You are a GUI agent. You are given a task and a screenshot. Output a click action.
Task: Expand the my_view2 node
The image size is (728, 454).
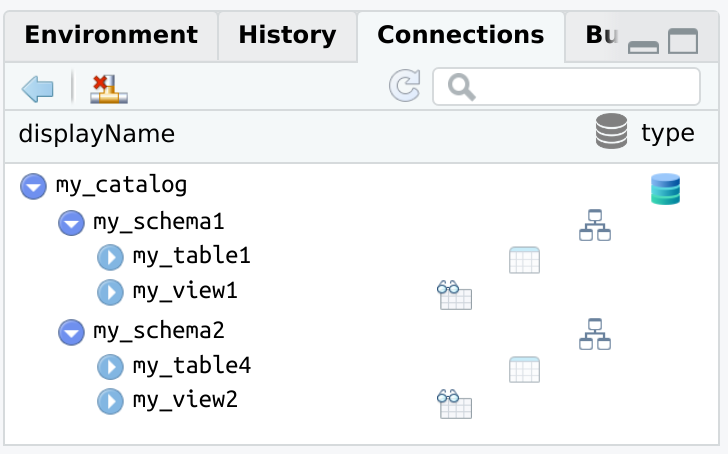pyautogui.click(x=109, y=402)
